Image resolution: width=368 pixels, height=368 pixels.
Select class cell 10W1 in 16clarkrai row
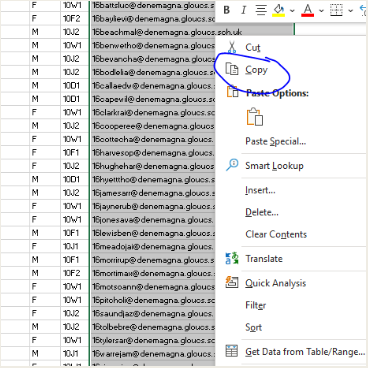(75, 113)
